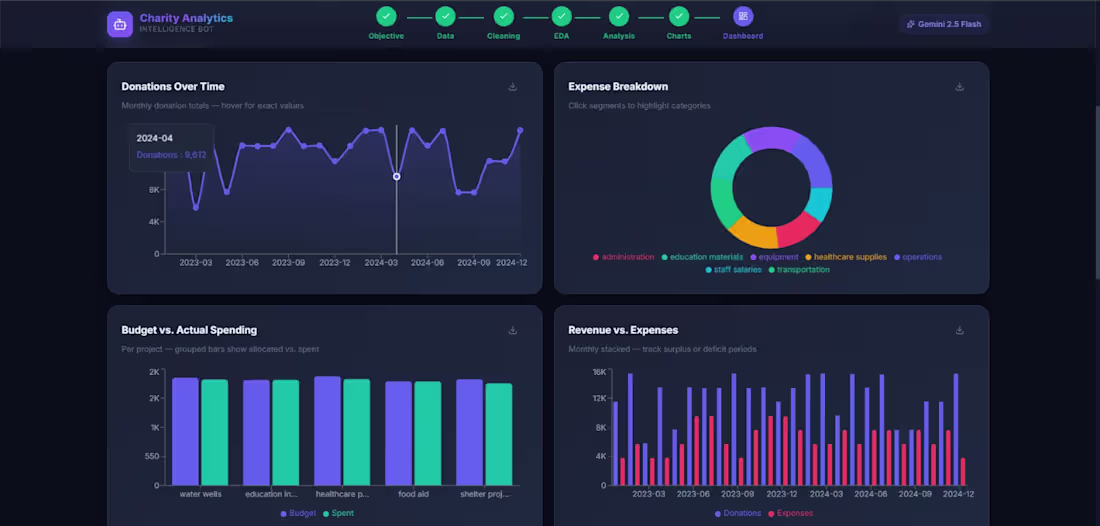Click the 2023-06 label on Donations Over Time axis
The image size is (1100, 526).
(242, 263)
